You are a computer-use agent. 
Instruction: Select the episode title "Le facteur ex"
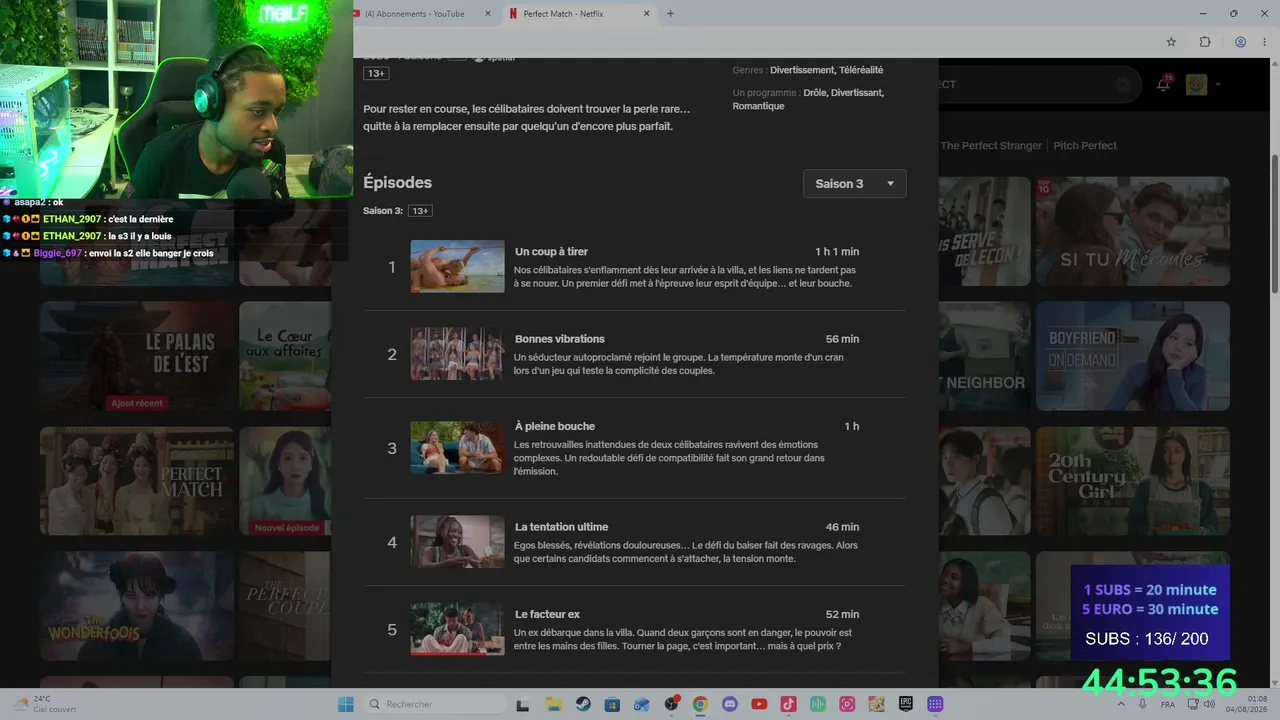tap(547, 614)
